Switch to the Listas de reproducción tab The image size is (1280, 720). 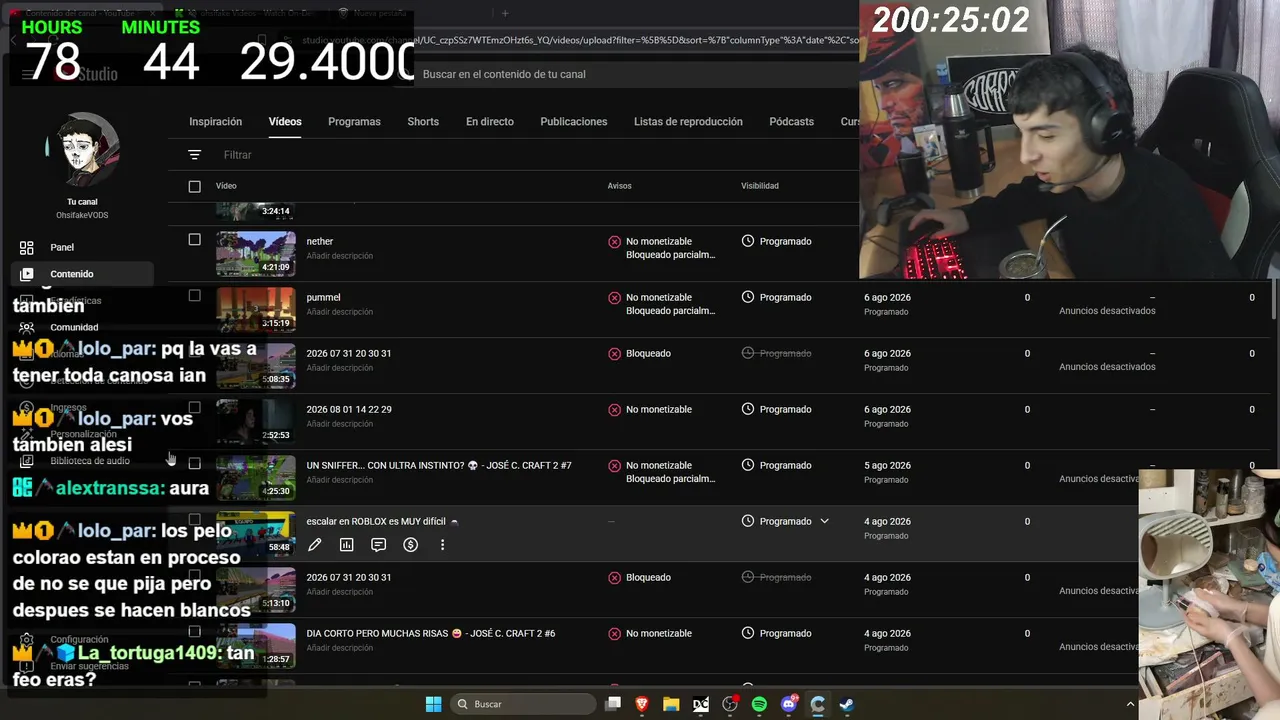688,122
